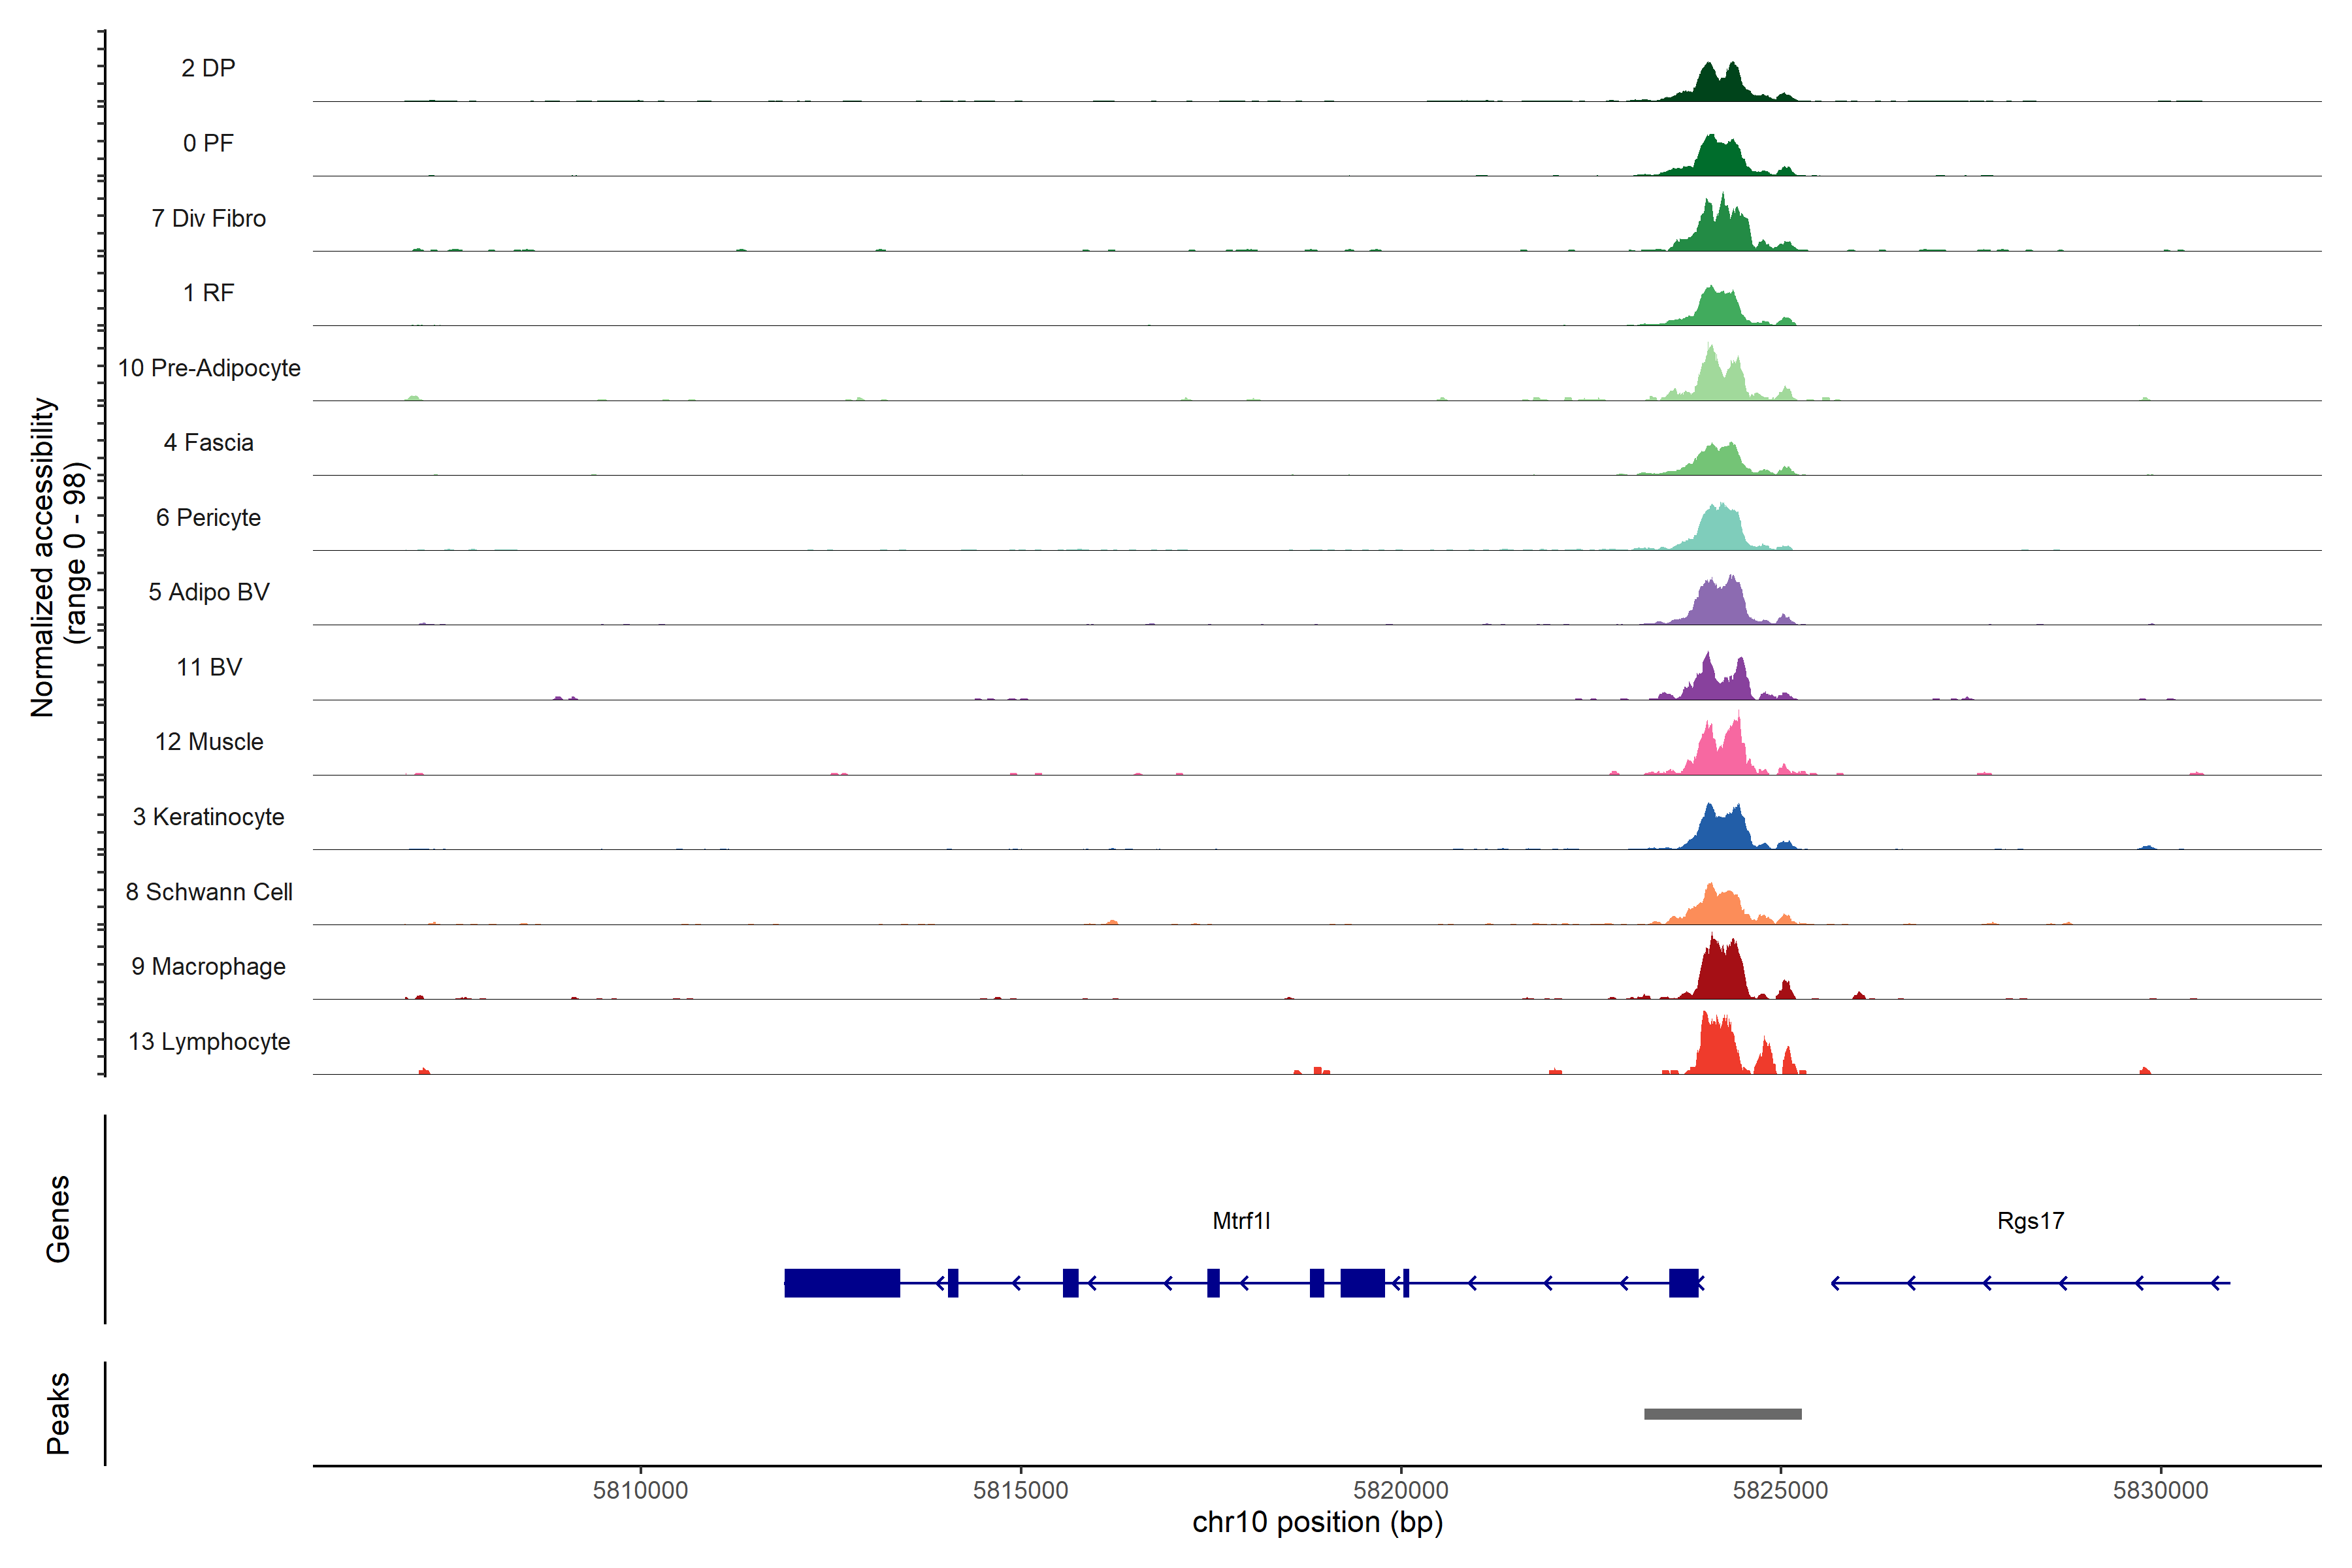Image resolution: width=2352 pixels, height=1568 pixels.
Task: Click the 5820000 axis tick label
Action: (x=1400, y=1490)
